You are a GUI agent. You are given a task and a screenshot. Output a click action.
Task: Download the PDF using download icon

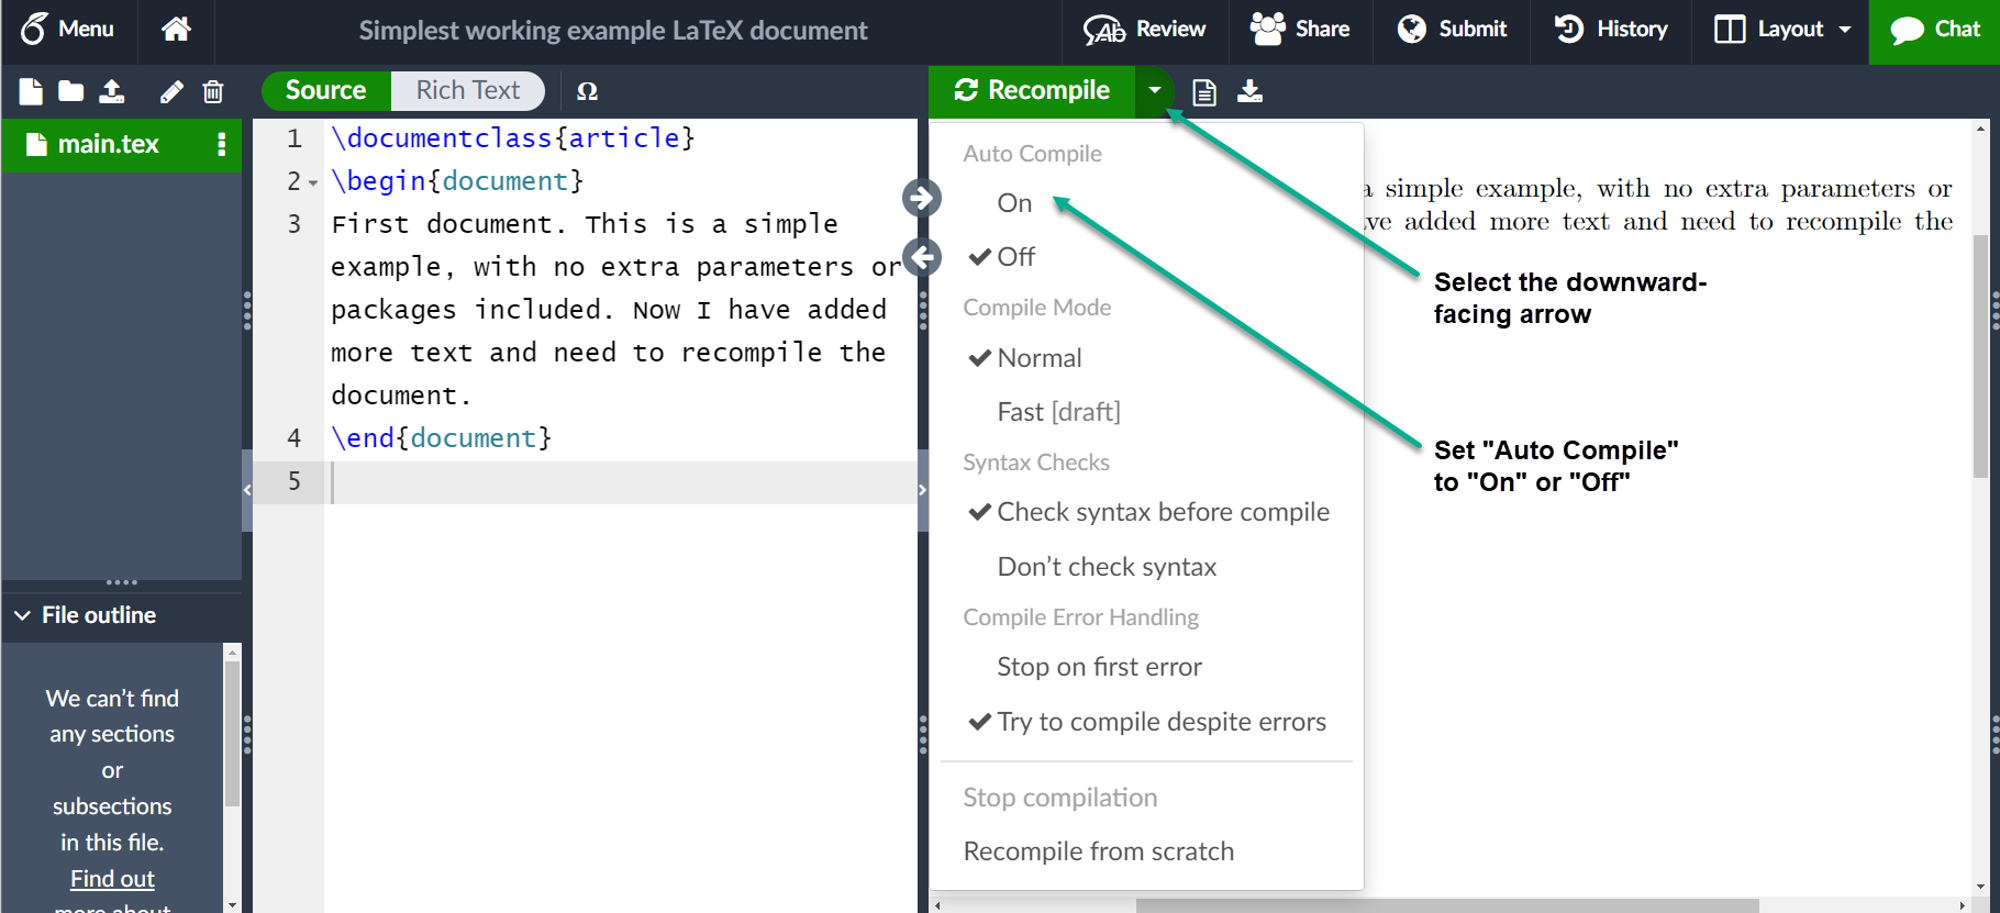click(x=1250, y=92)
